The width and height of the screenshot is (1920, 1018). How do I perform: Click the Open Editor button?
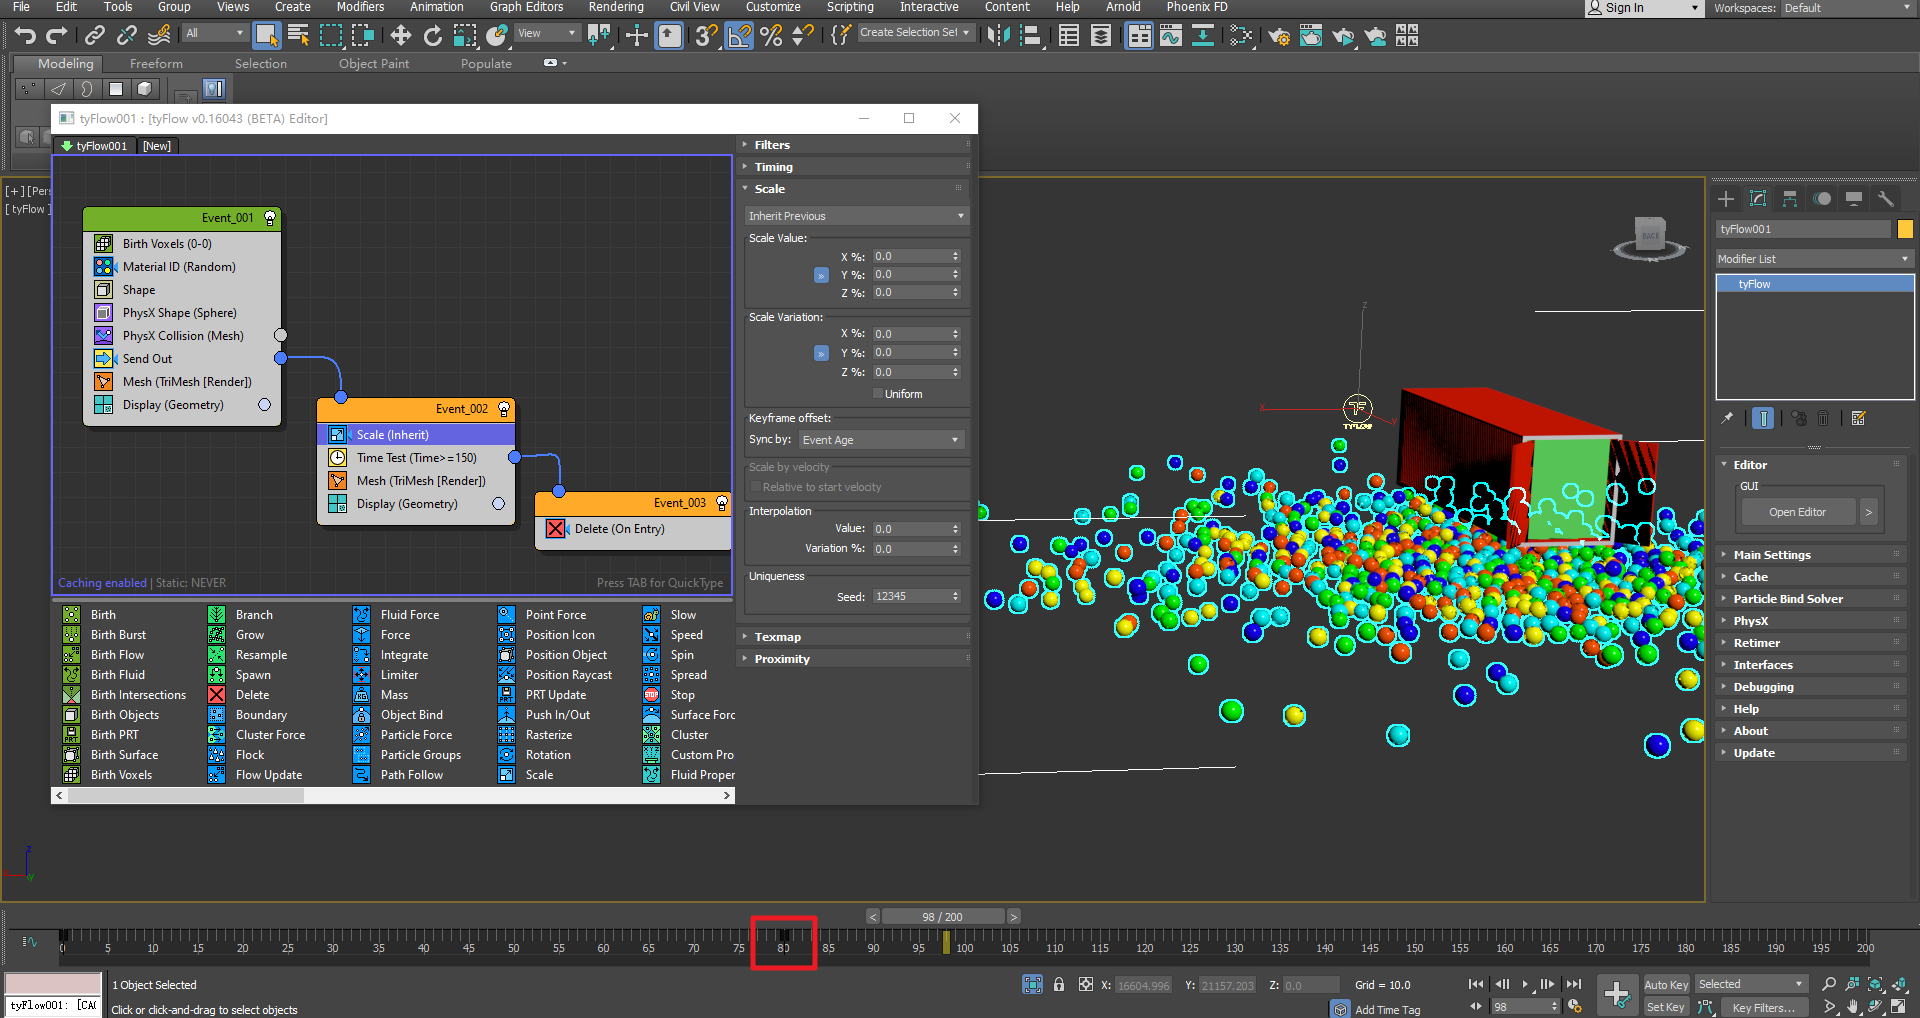1797,512
